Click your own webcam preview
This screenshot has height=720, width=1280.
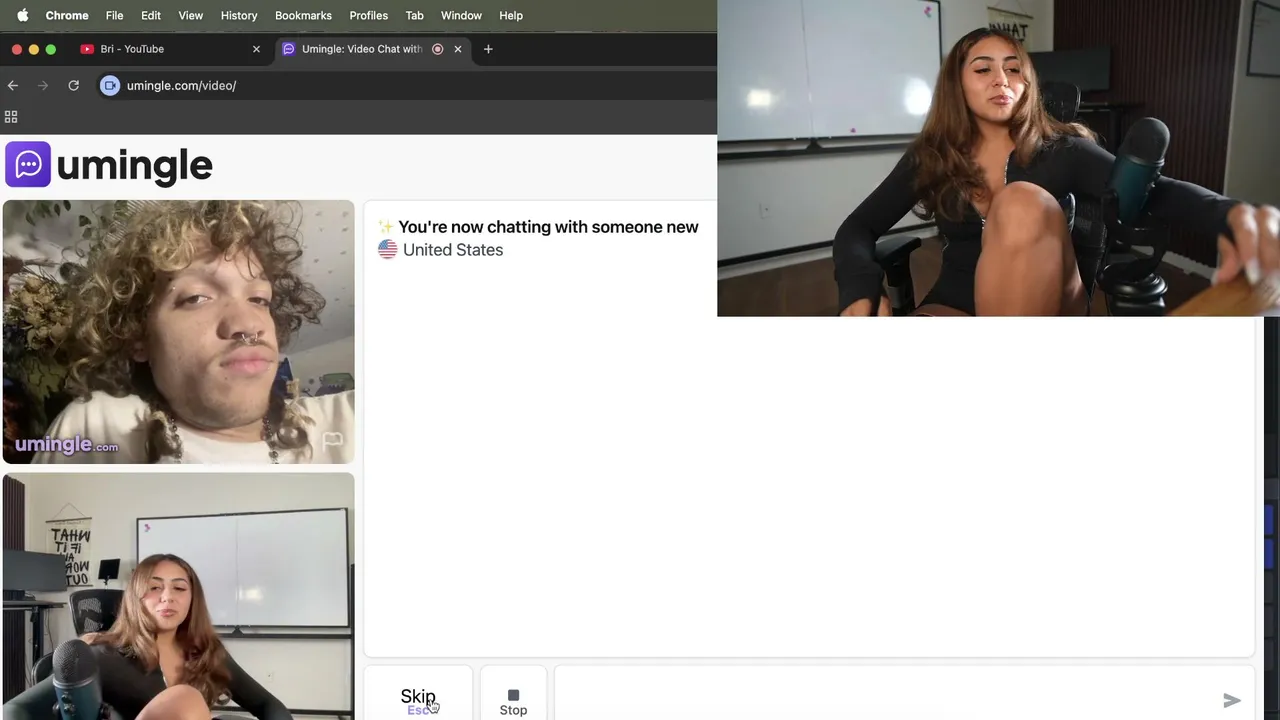point(178,596)
